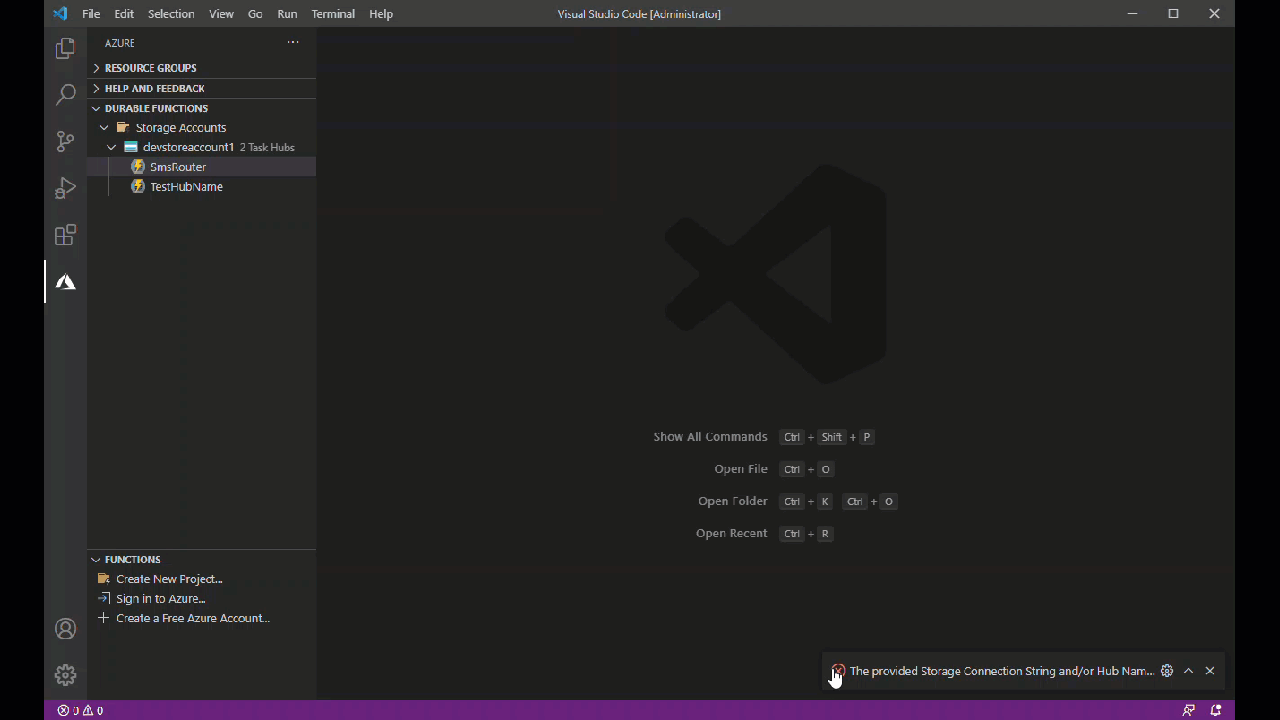Open the Terminal menu

333,14
